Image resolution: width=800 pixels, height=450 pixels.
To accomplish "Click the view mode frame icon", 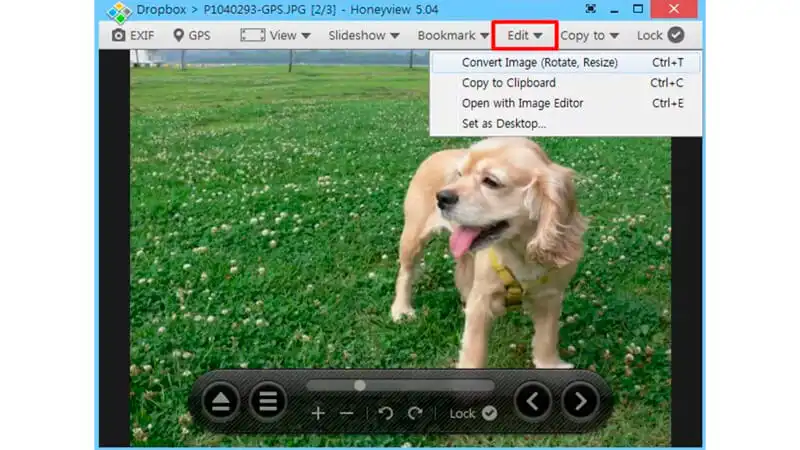I will pos(253,35).
